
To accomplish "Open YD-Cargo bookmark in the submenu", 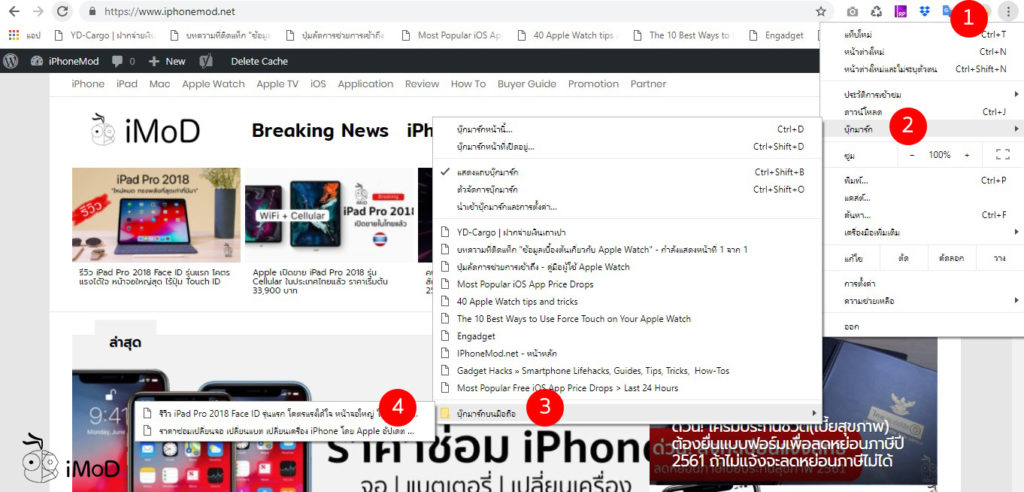I will pos(627,232).
